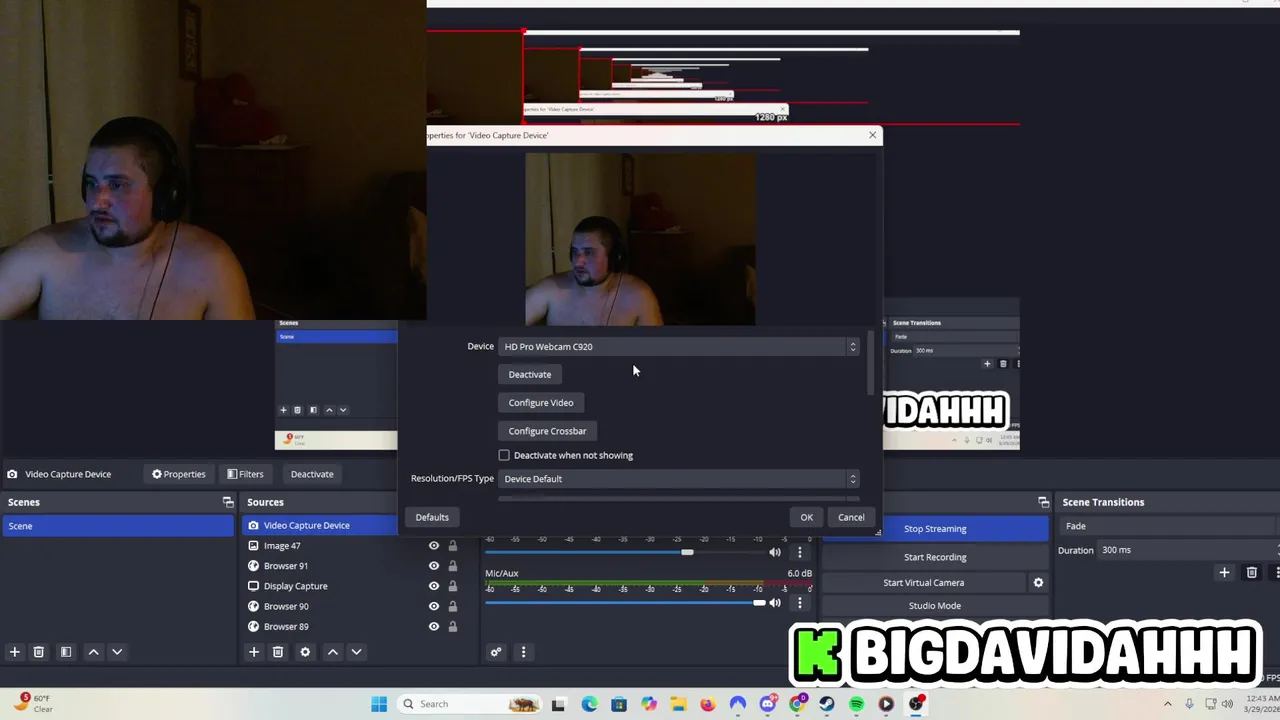Toggle Browser 90 eye icon
The image size is (1280, 720).
point(434,606)
